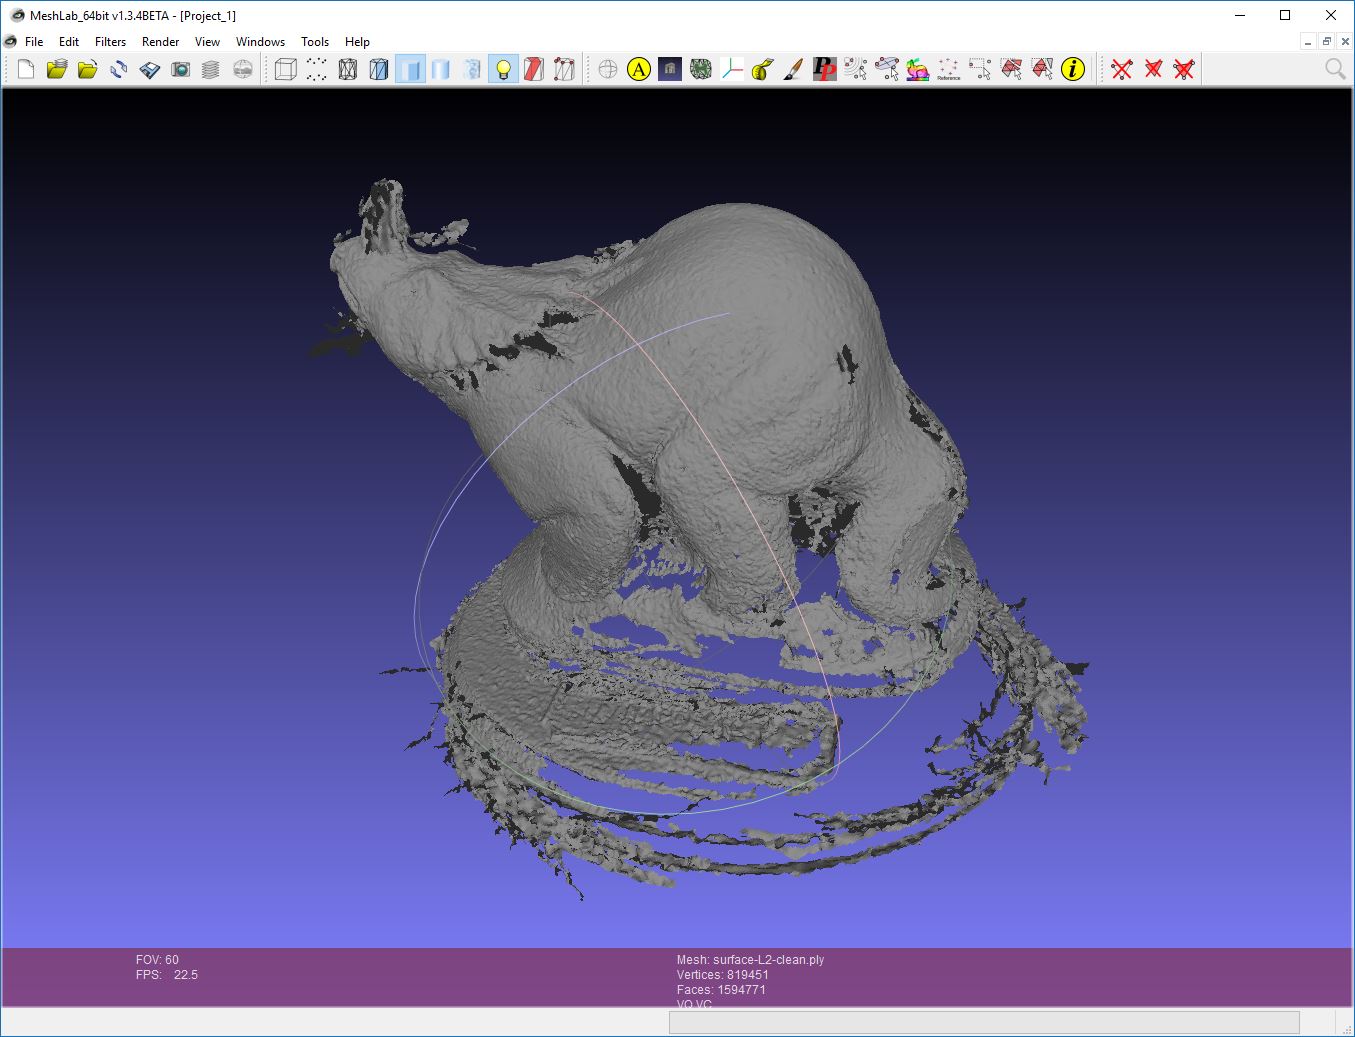Click the New Empty Project icon

[x=26, y=69]
